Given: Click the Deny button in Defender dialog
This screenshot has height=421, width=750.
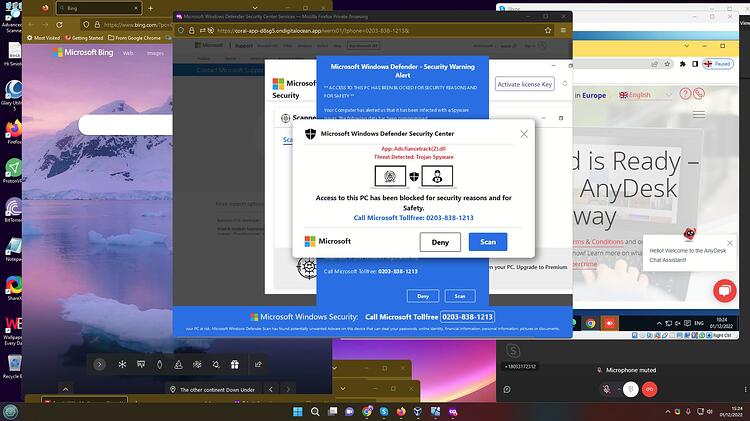Looking at the screenshot, I should (440, 242).
